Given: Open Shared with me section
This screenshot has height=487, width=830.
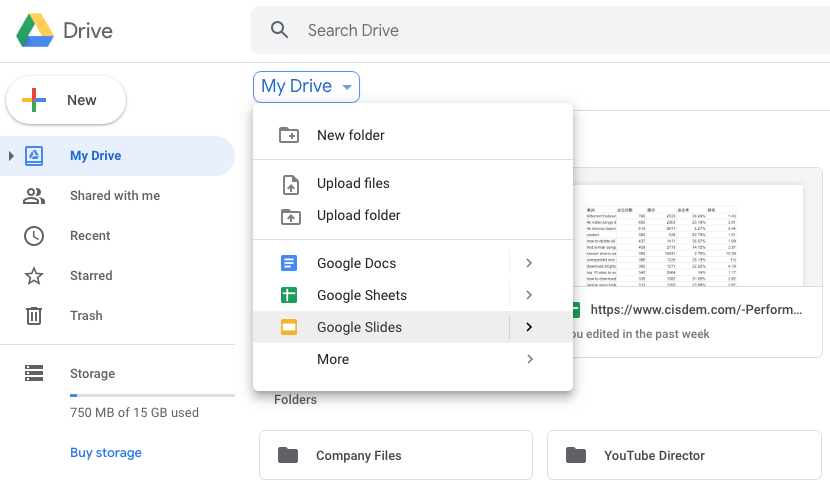Looking at the screenshot, I should pyautogui.click(x=117, y=196).
